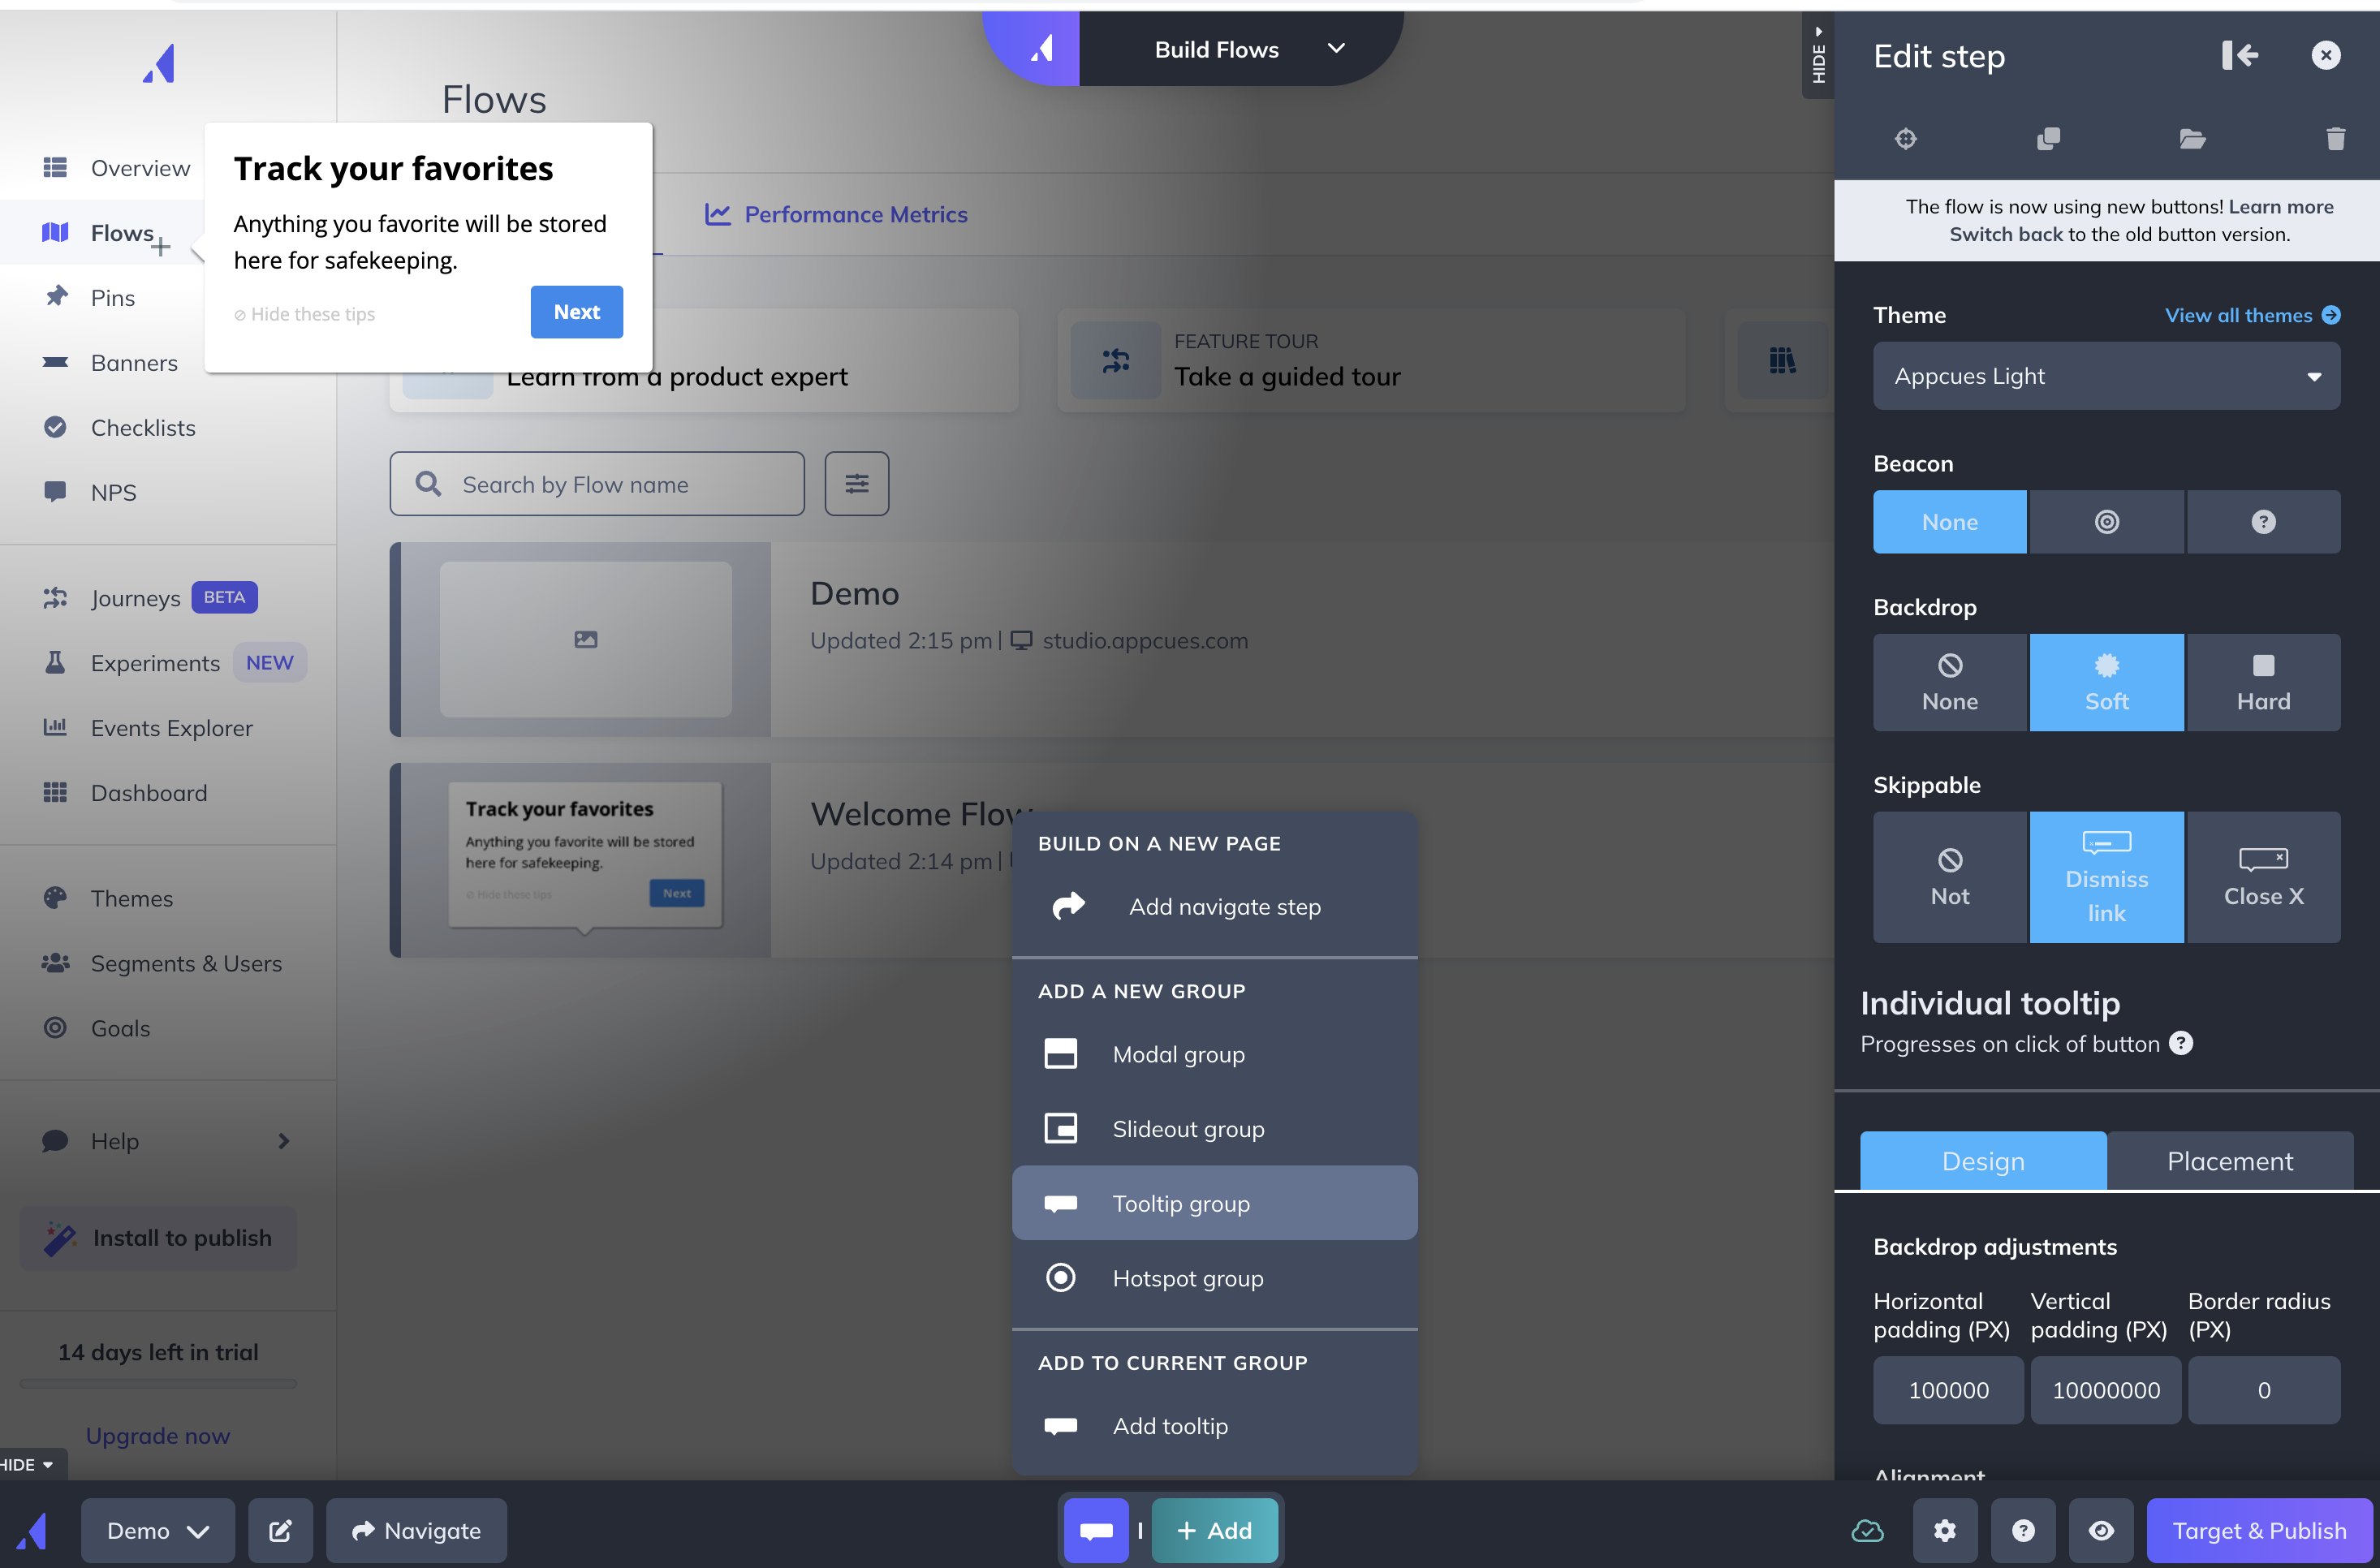Click the Add button in bottom bar
Screen dimensions: 2380x1568
(x=1215, y=1531)
